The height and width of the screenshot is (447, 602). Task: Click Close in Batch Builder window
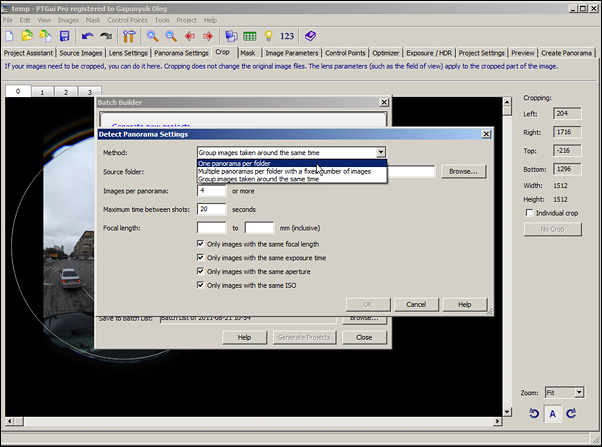(x=364, y=337)
